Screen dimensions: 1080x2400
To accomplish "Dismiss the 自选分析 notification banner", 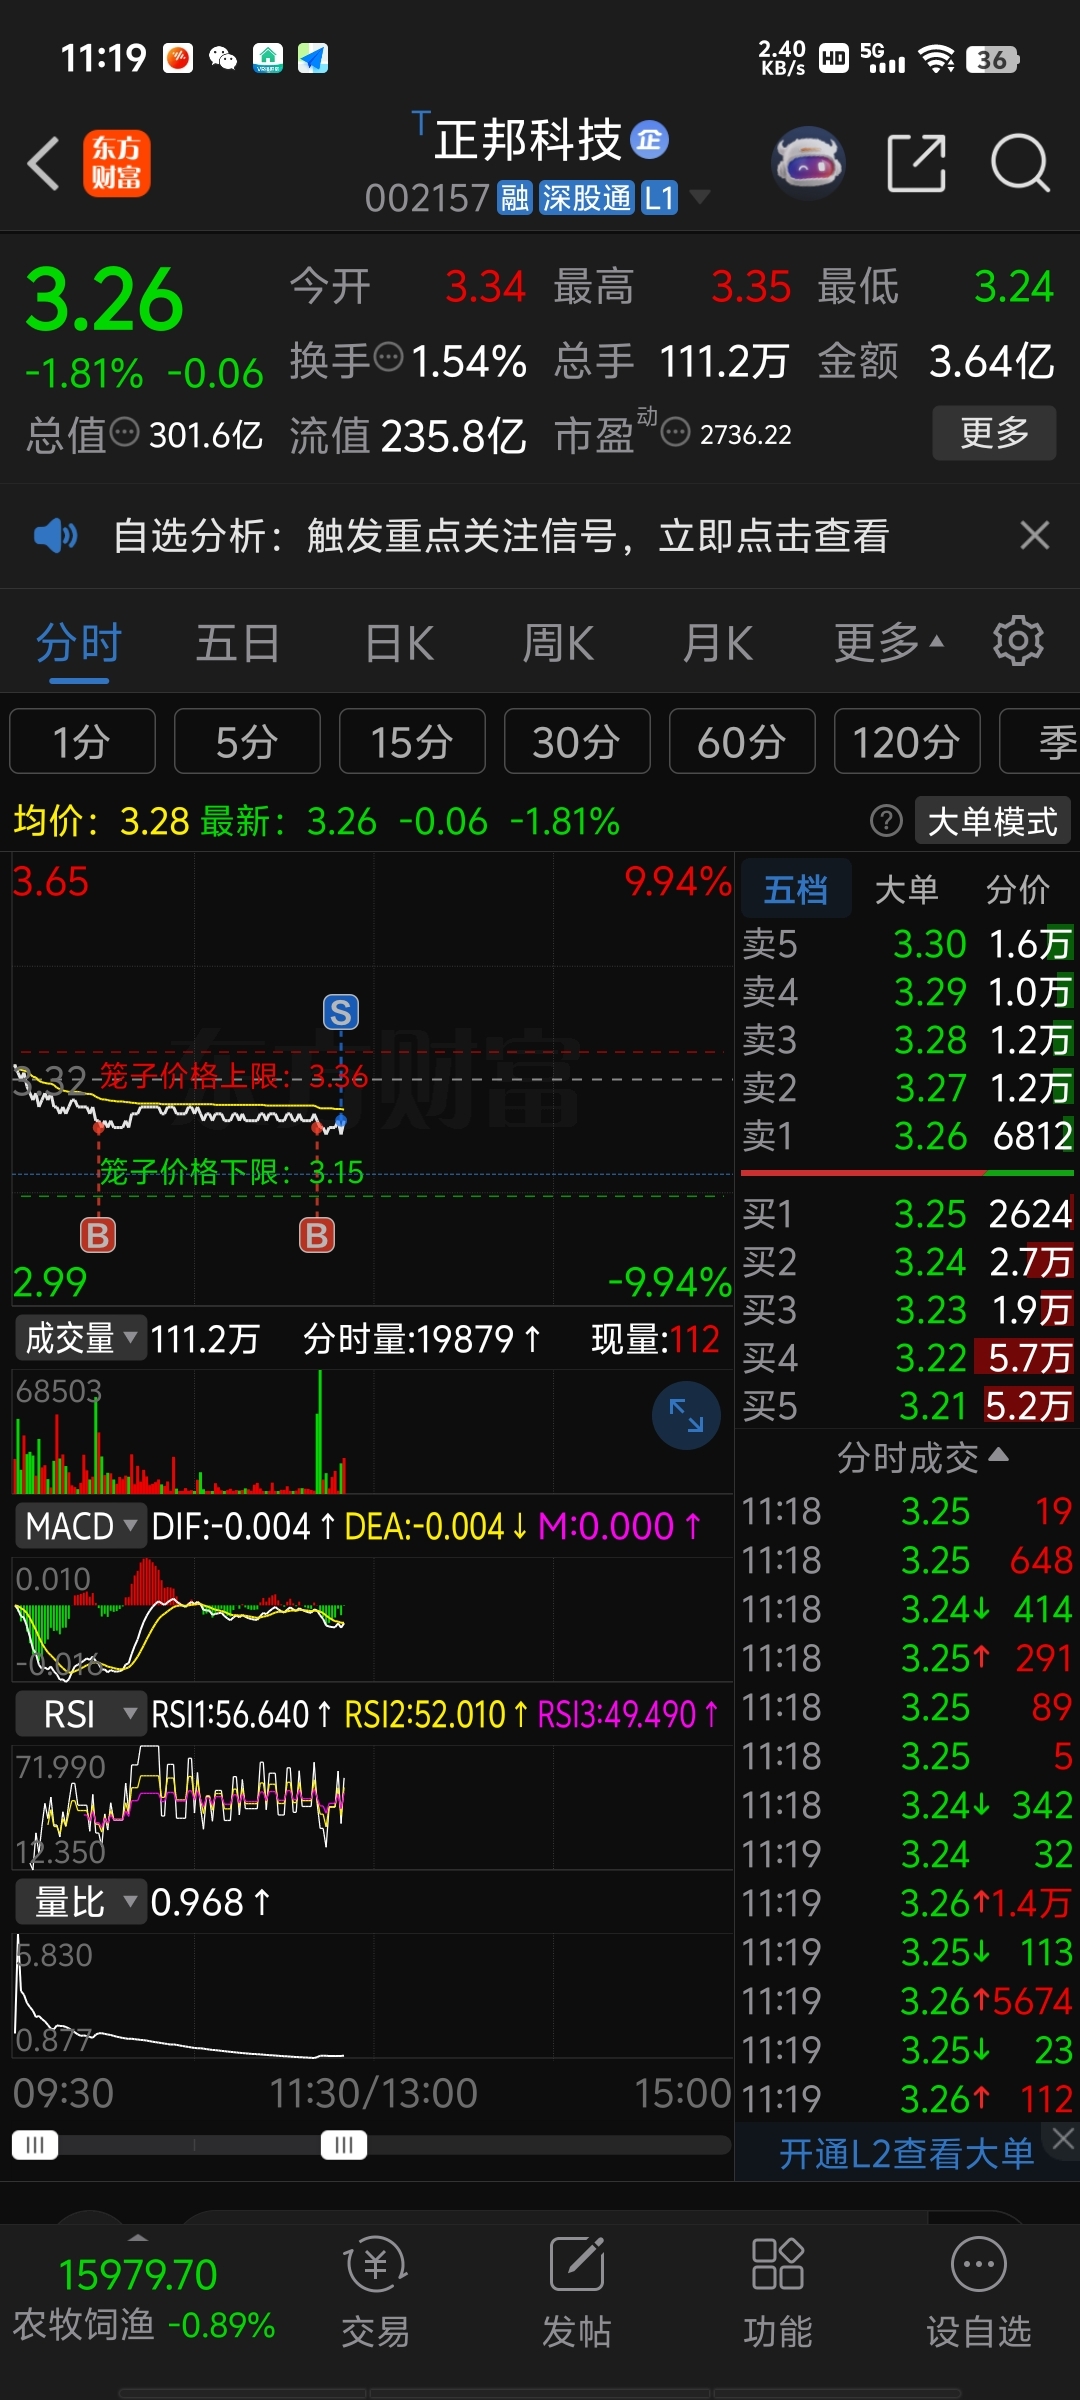I will click(1035, 536).
